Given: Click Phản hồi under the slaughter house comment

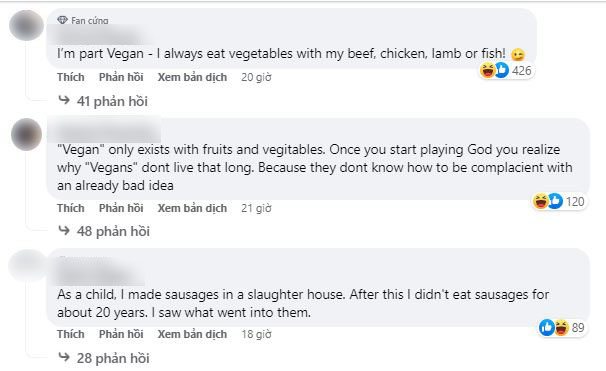Looking at the screenshot, I should point(121,334).
